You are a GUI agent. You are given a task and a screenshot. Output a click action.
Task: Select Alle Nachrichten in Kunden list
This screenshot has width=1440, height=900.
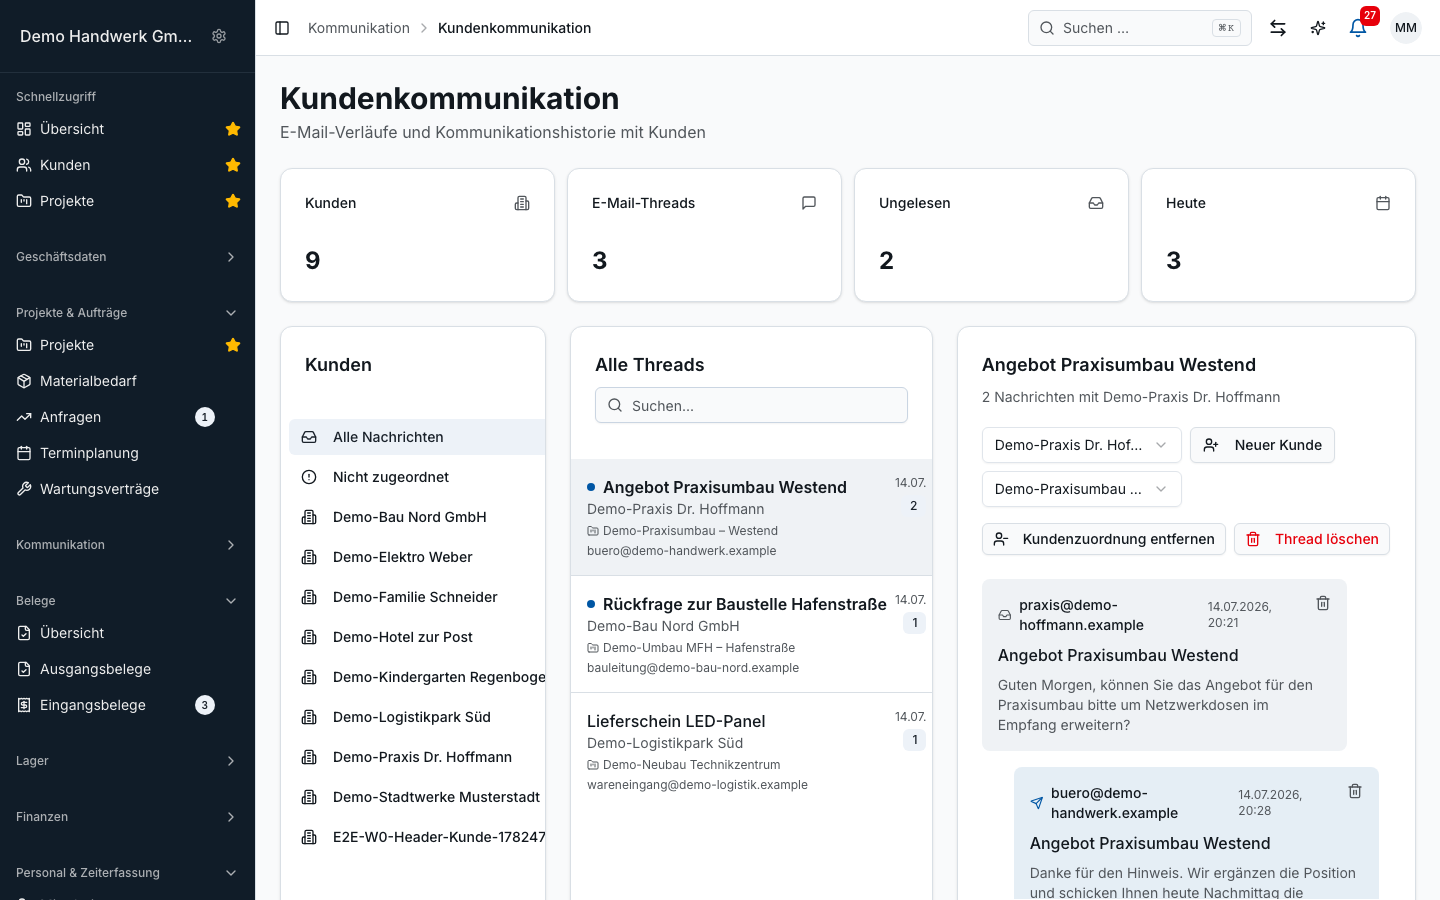pyautogui.click(x=417, y=437)
